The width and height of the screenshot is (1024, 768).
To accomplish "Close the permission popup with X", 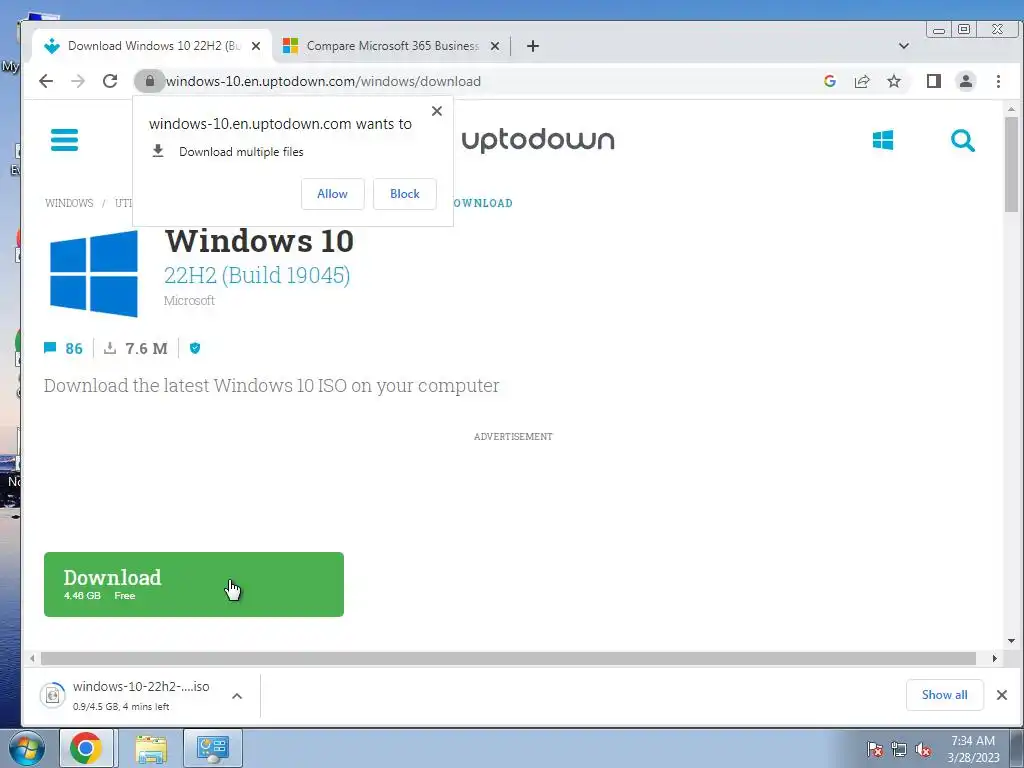I will tap(437, 111).
